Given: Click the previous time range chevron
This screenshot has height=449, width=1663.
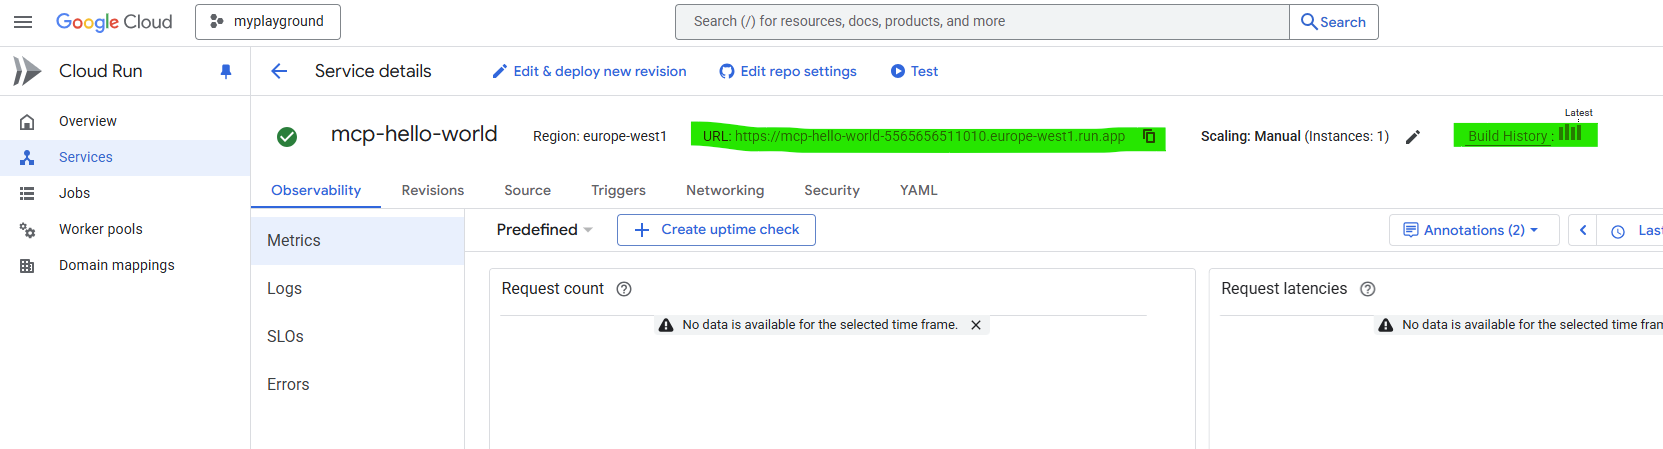Looking at the screenshot, I should coord(1583,230).
